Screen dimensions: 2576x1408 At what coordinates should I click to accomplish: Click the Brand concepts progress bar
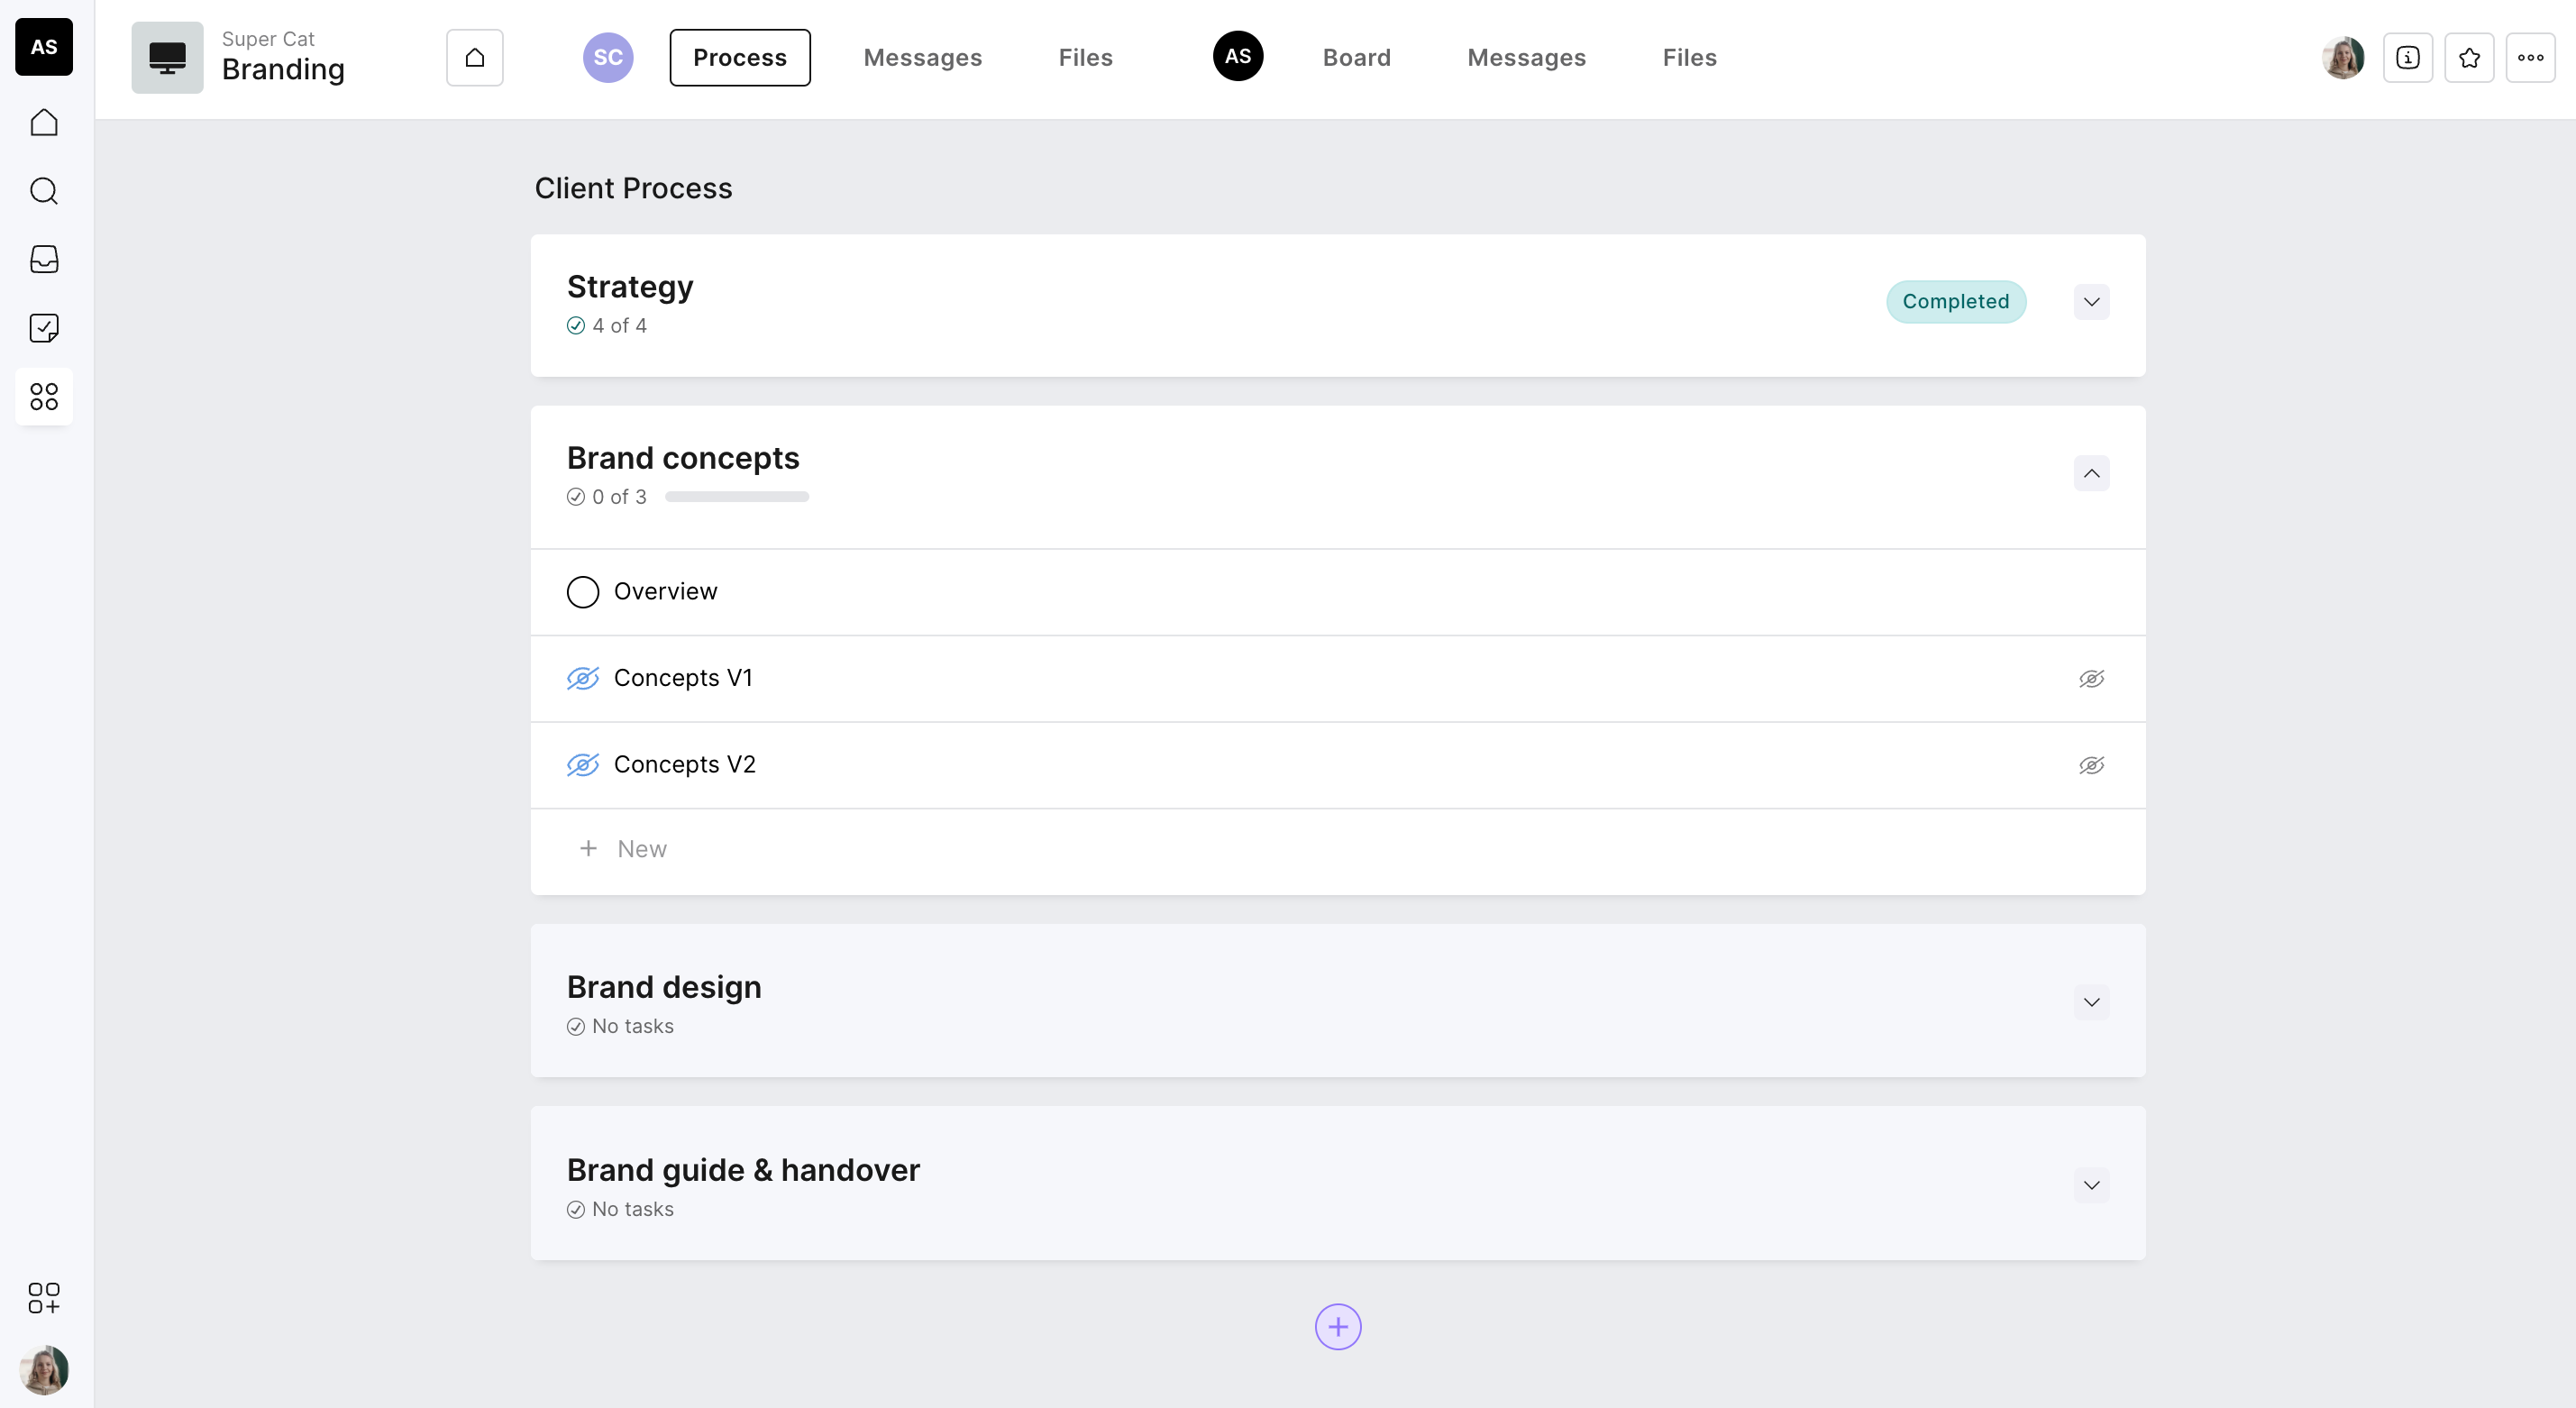point(736,497)
